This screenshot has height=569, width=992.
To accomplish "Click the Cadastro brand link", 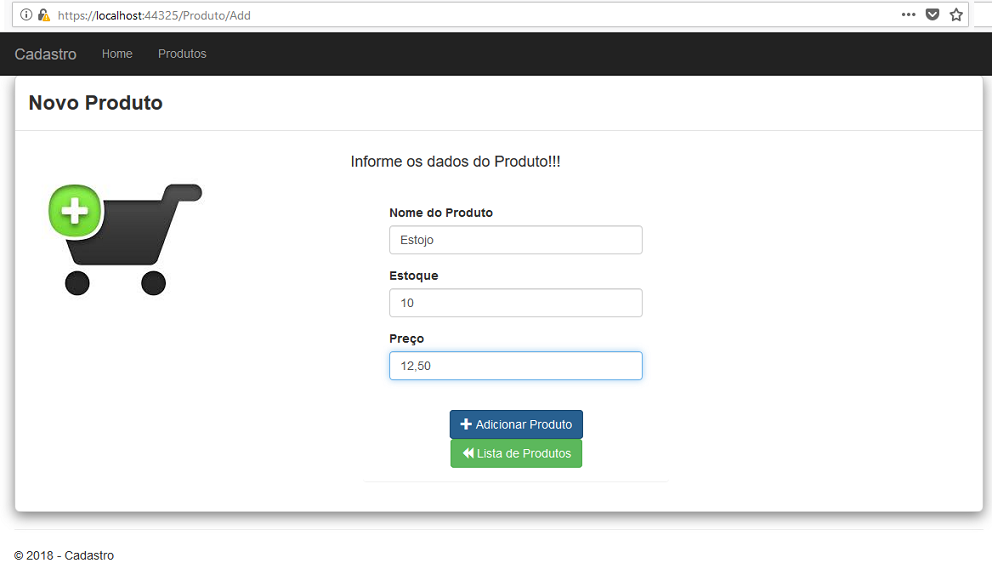I will tap(46, 54).
